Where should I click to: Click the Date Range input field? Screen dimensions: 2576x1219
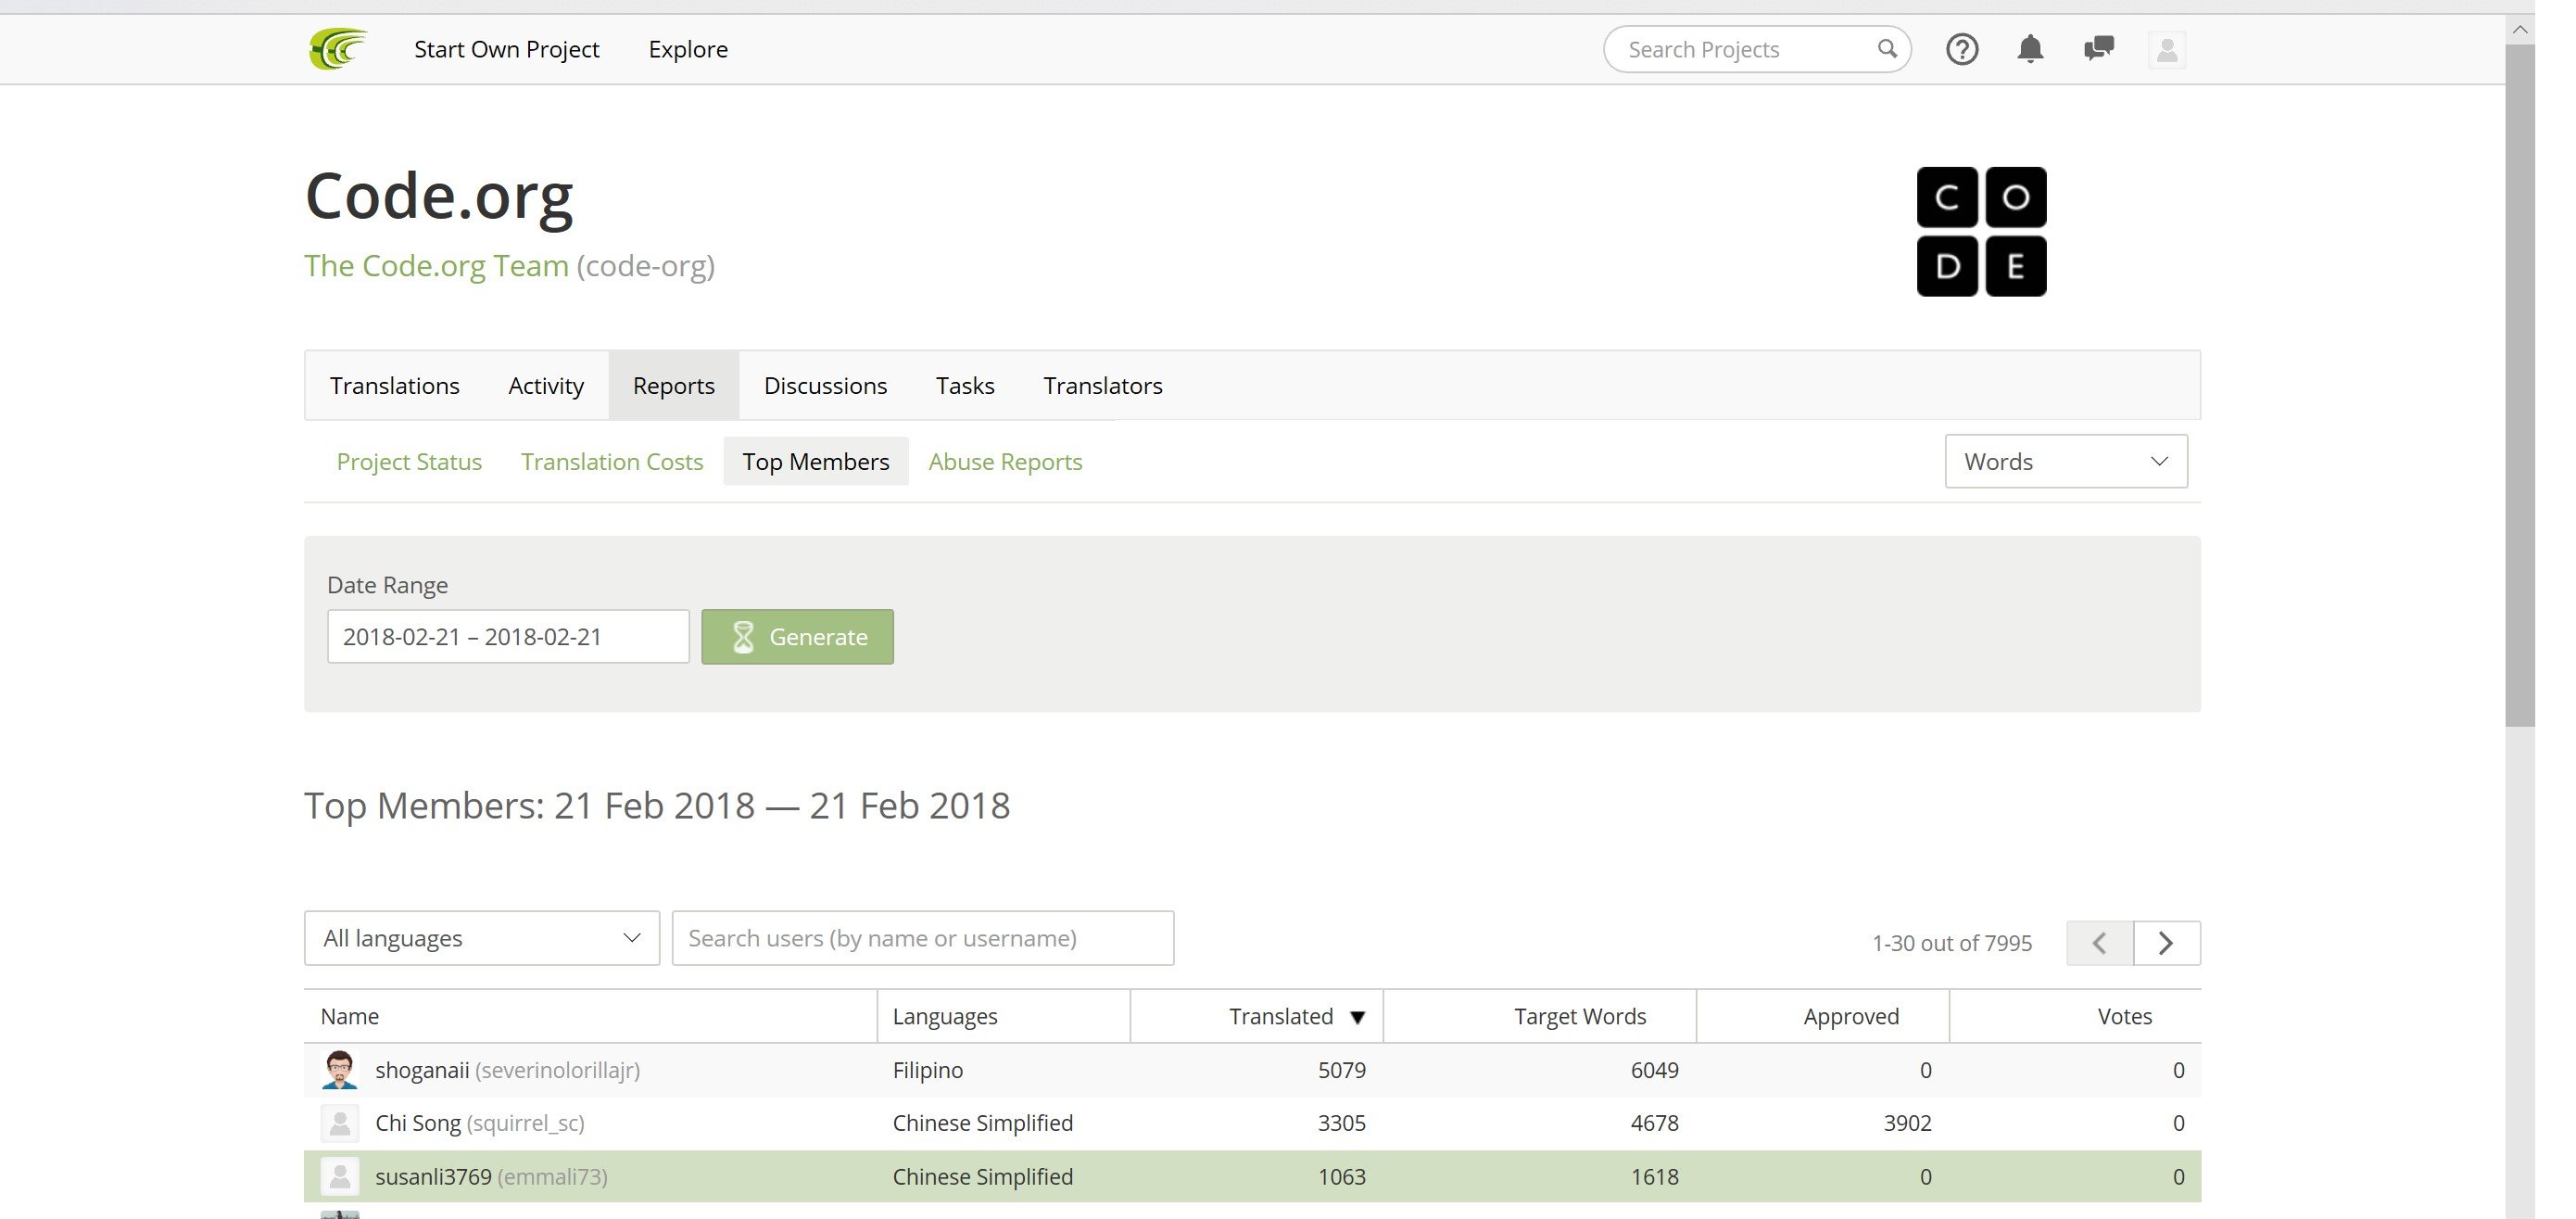pyautogui.click(x=507, y=636)
